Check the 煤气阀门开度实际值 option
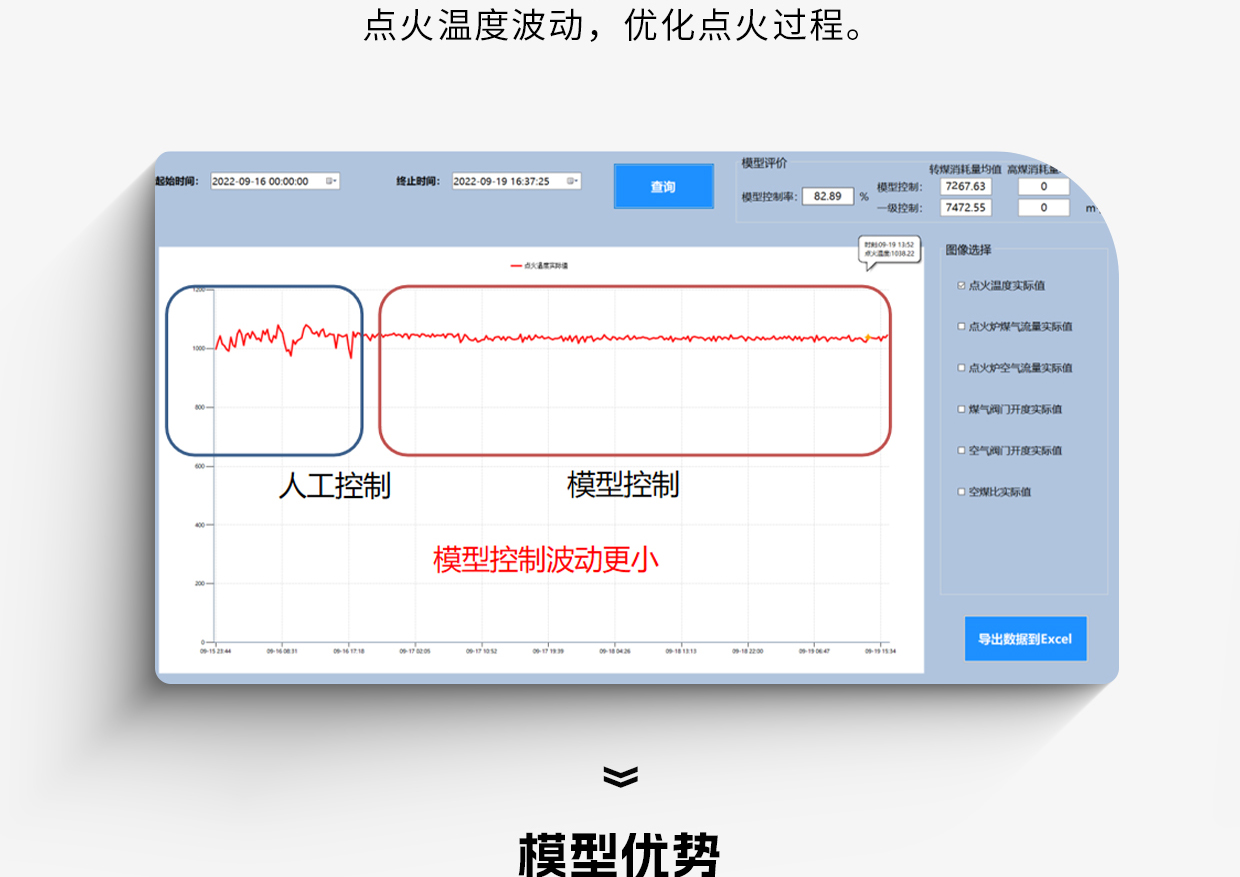The width and height of the screenshot is (1240, 877). point(961,409)
